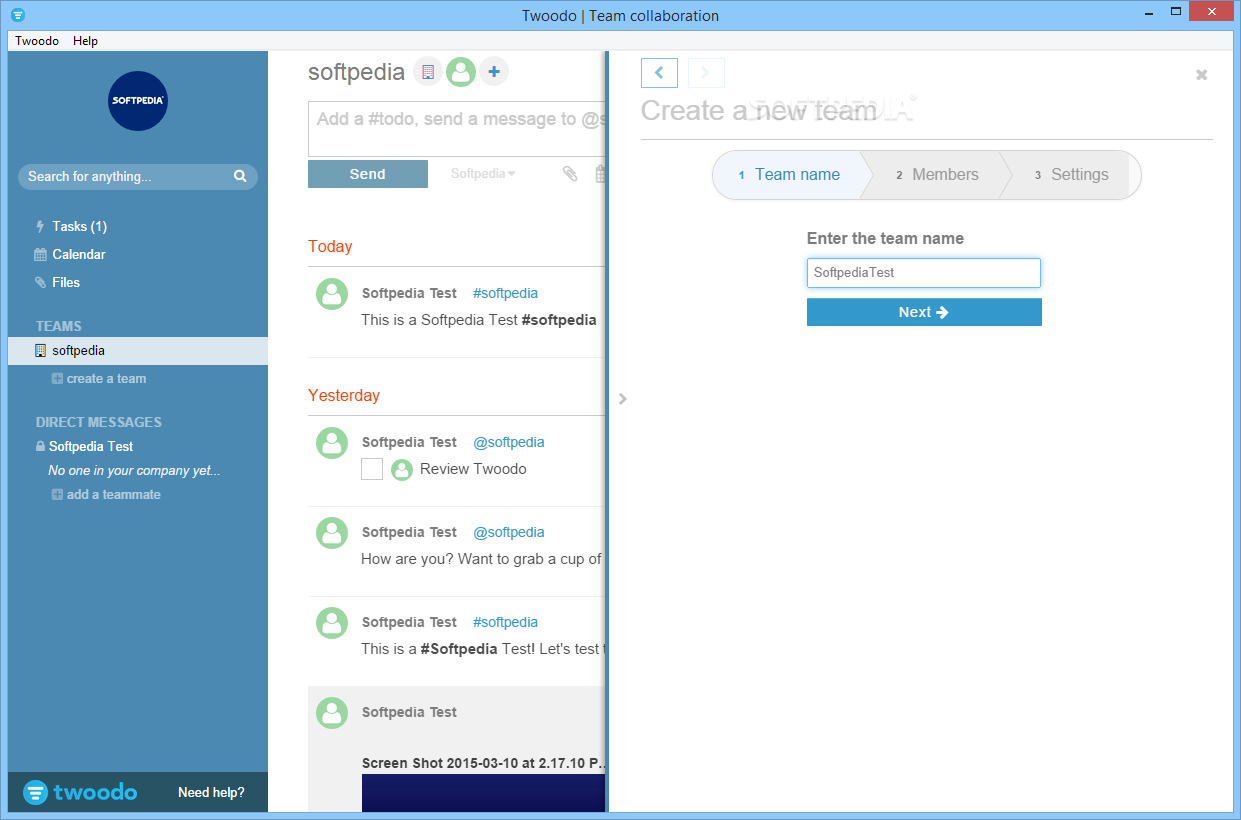Click the plus icon to add member
The height and width of the screenshot is (820, 1241).
click(x=494, y=72)
